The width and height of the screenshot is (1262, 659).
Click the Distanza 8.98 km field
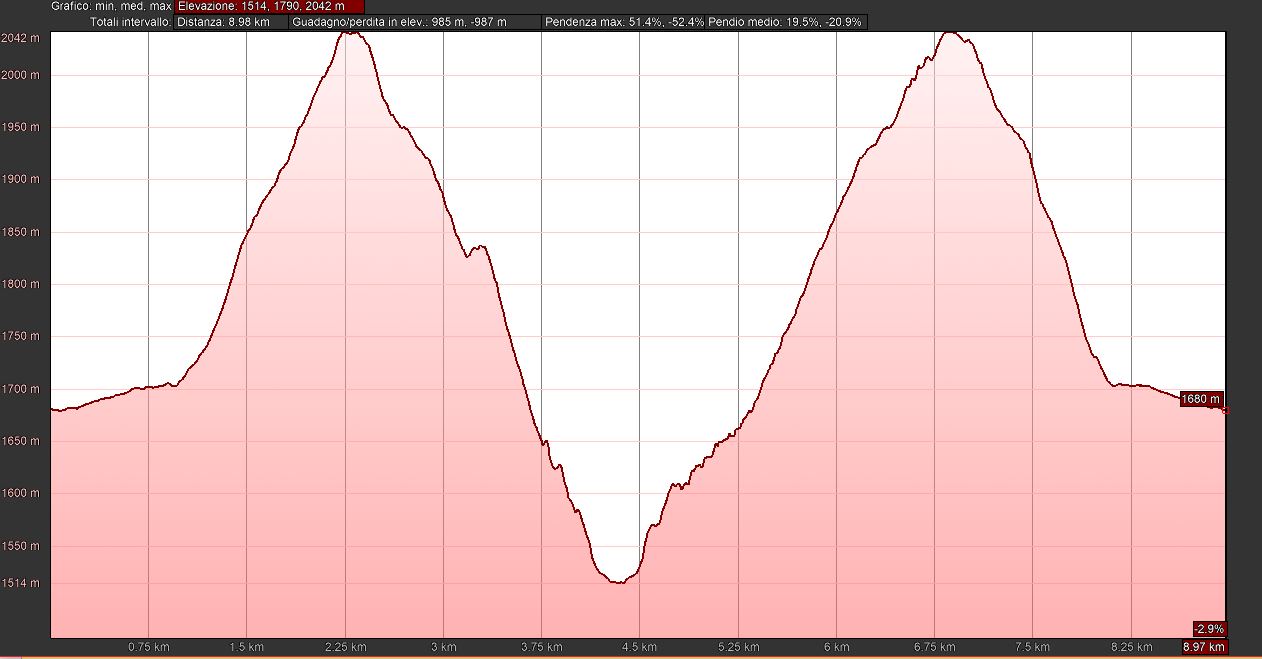[x=229, y=21]
